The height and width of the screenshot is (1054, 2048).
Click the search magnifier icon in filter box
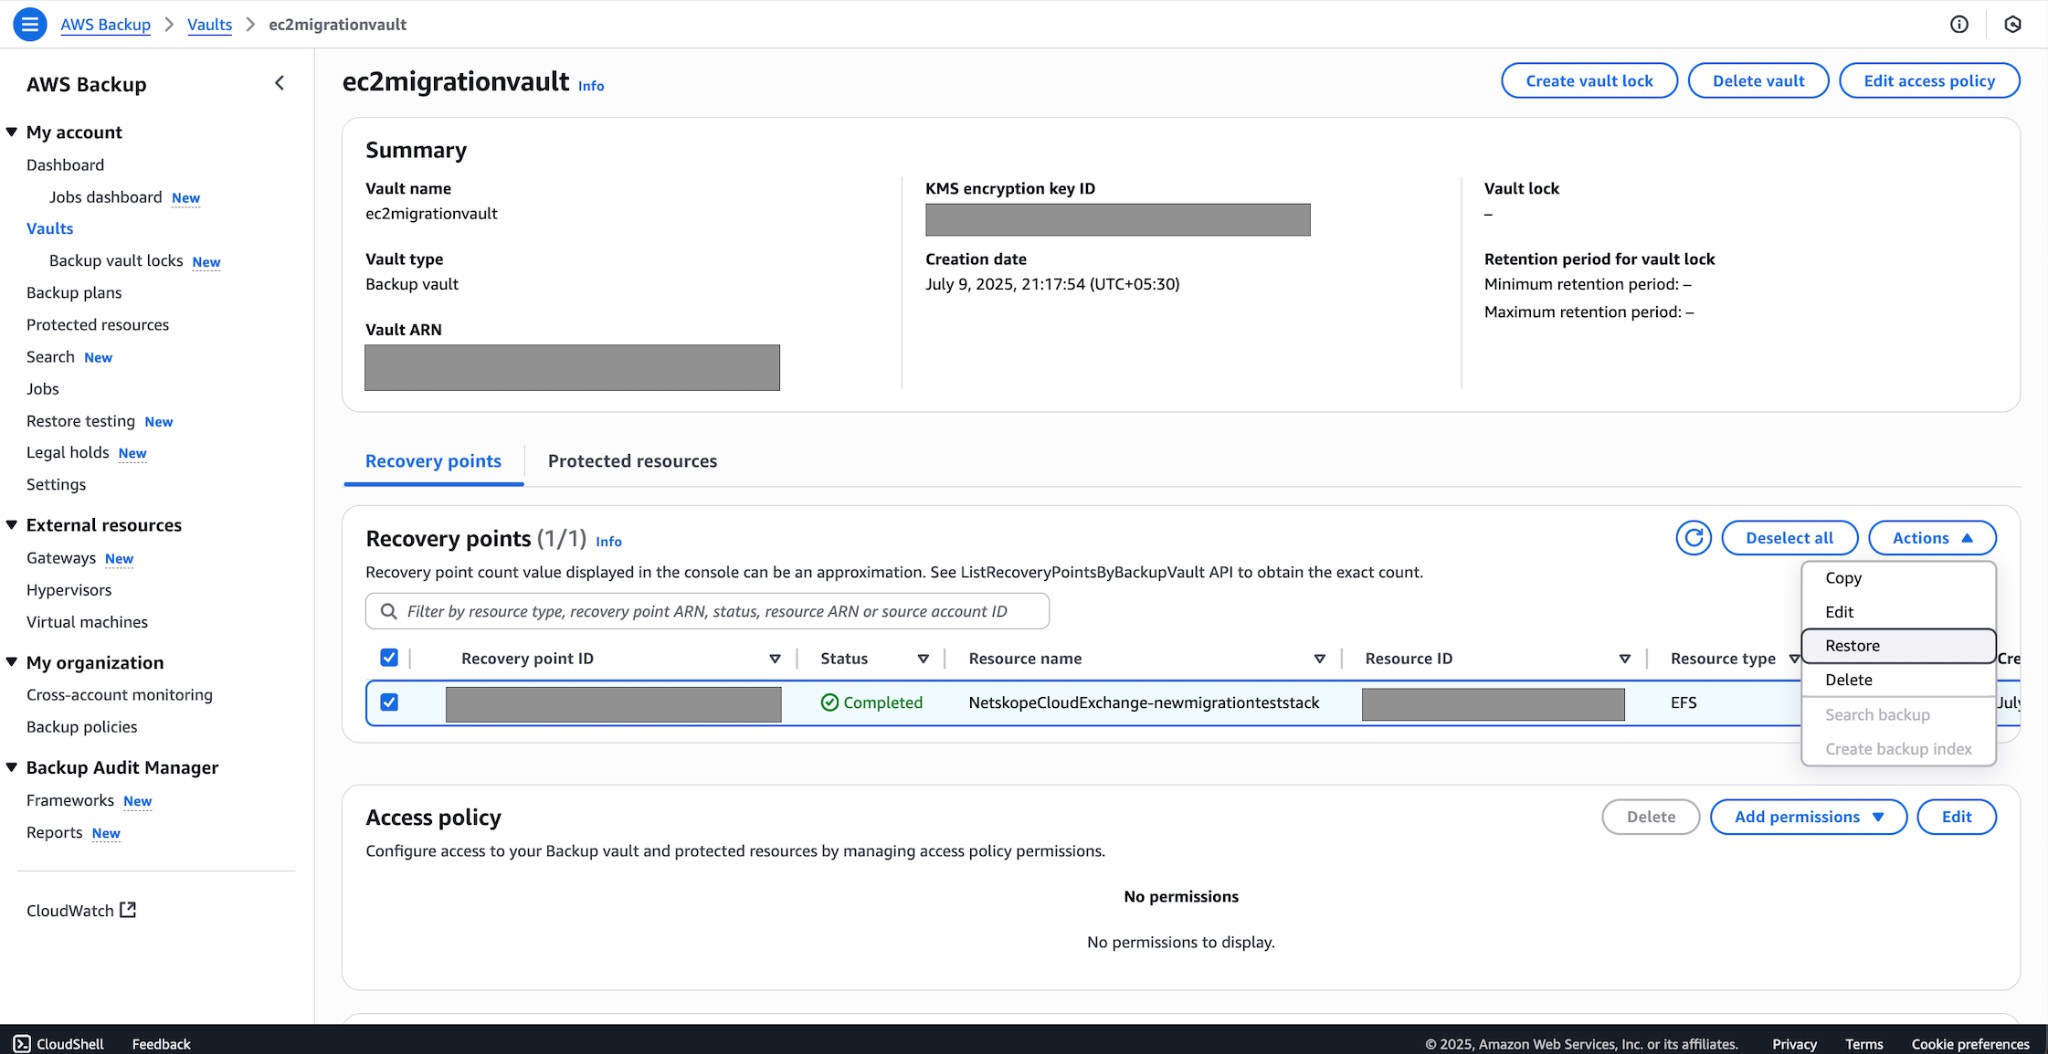click(389, 611)
